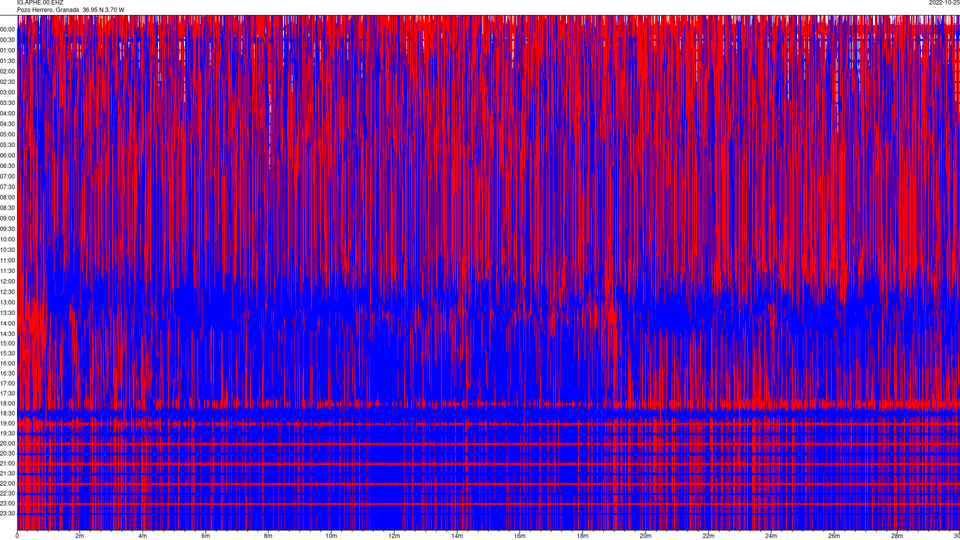Image resolution: width=960 pixels, height=540 pixels.
Task: Pick the 19:30 time row label
Action: tap(7, 433)
